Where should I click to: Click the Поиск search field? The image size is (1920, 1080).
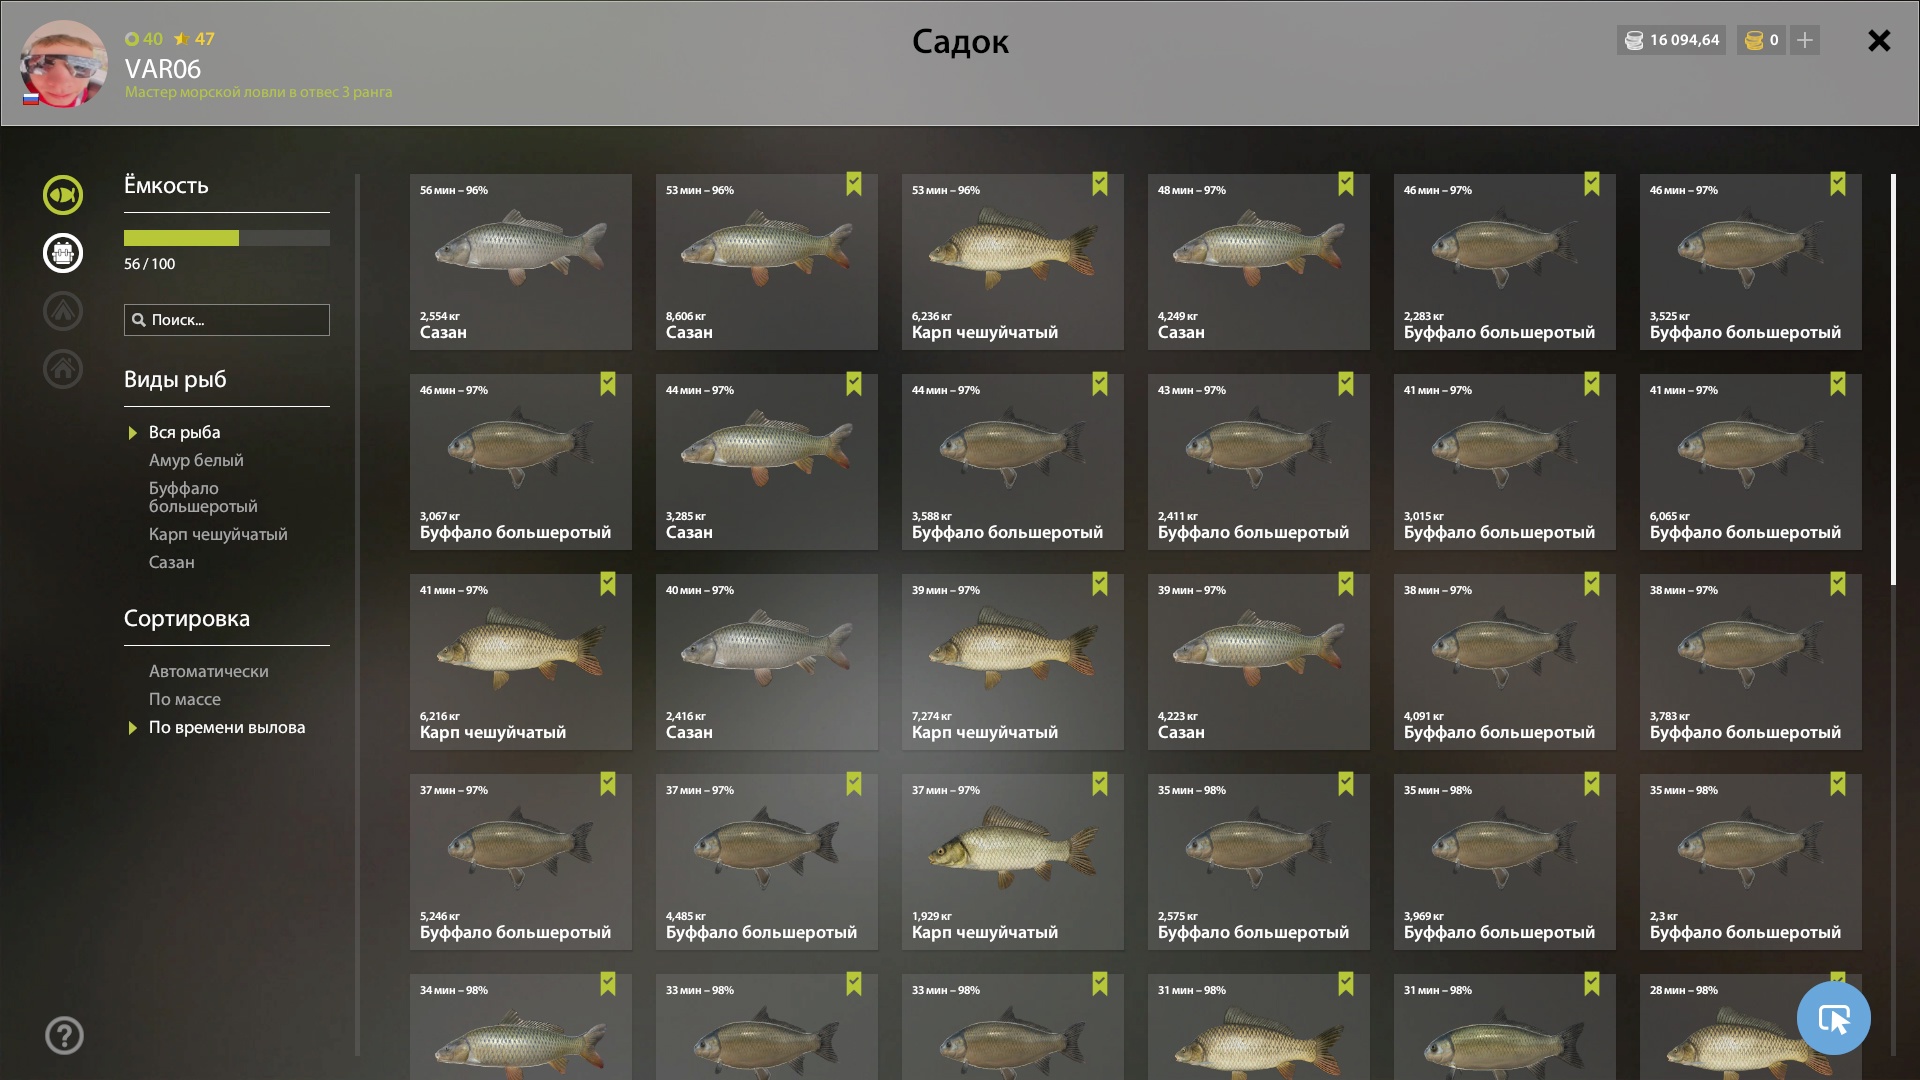(227, 320)
